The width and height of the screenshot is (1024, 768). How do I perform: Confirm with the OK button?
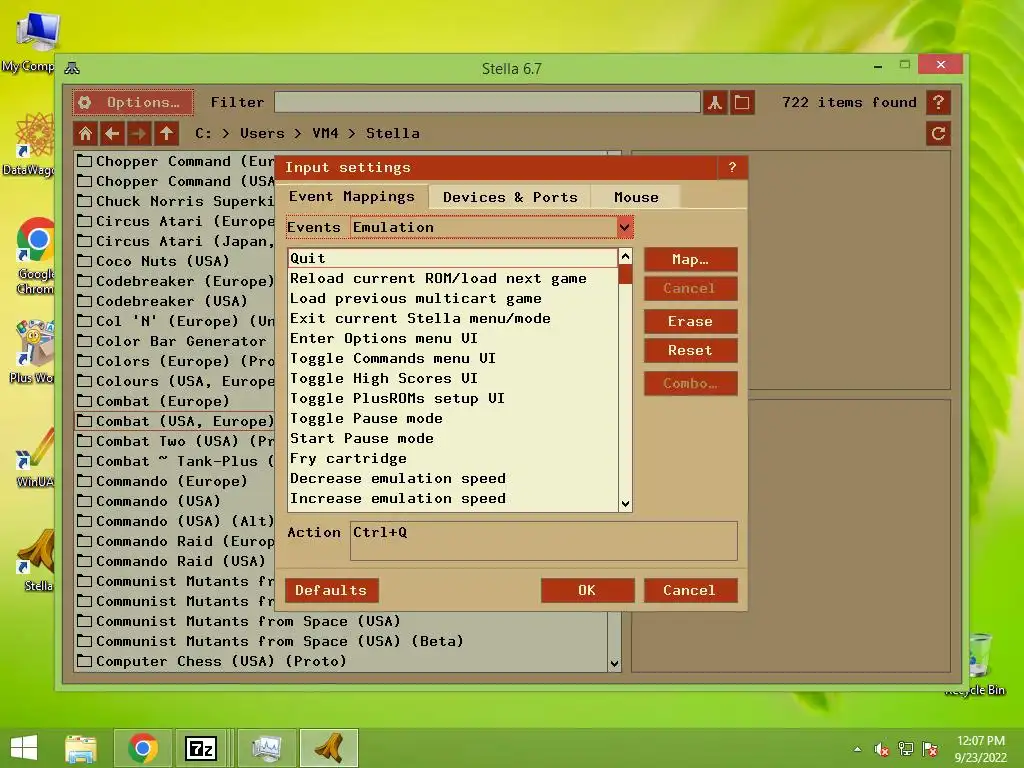click(587, 590)
